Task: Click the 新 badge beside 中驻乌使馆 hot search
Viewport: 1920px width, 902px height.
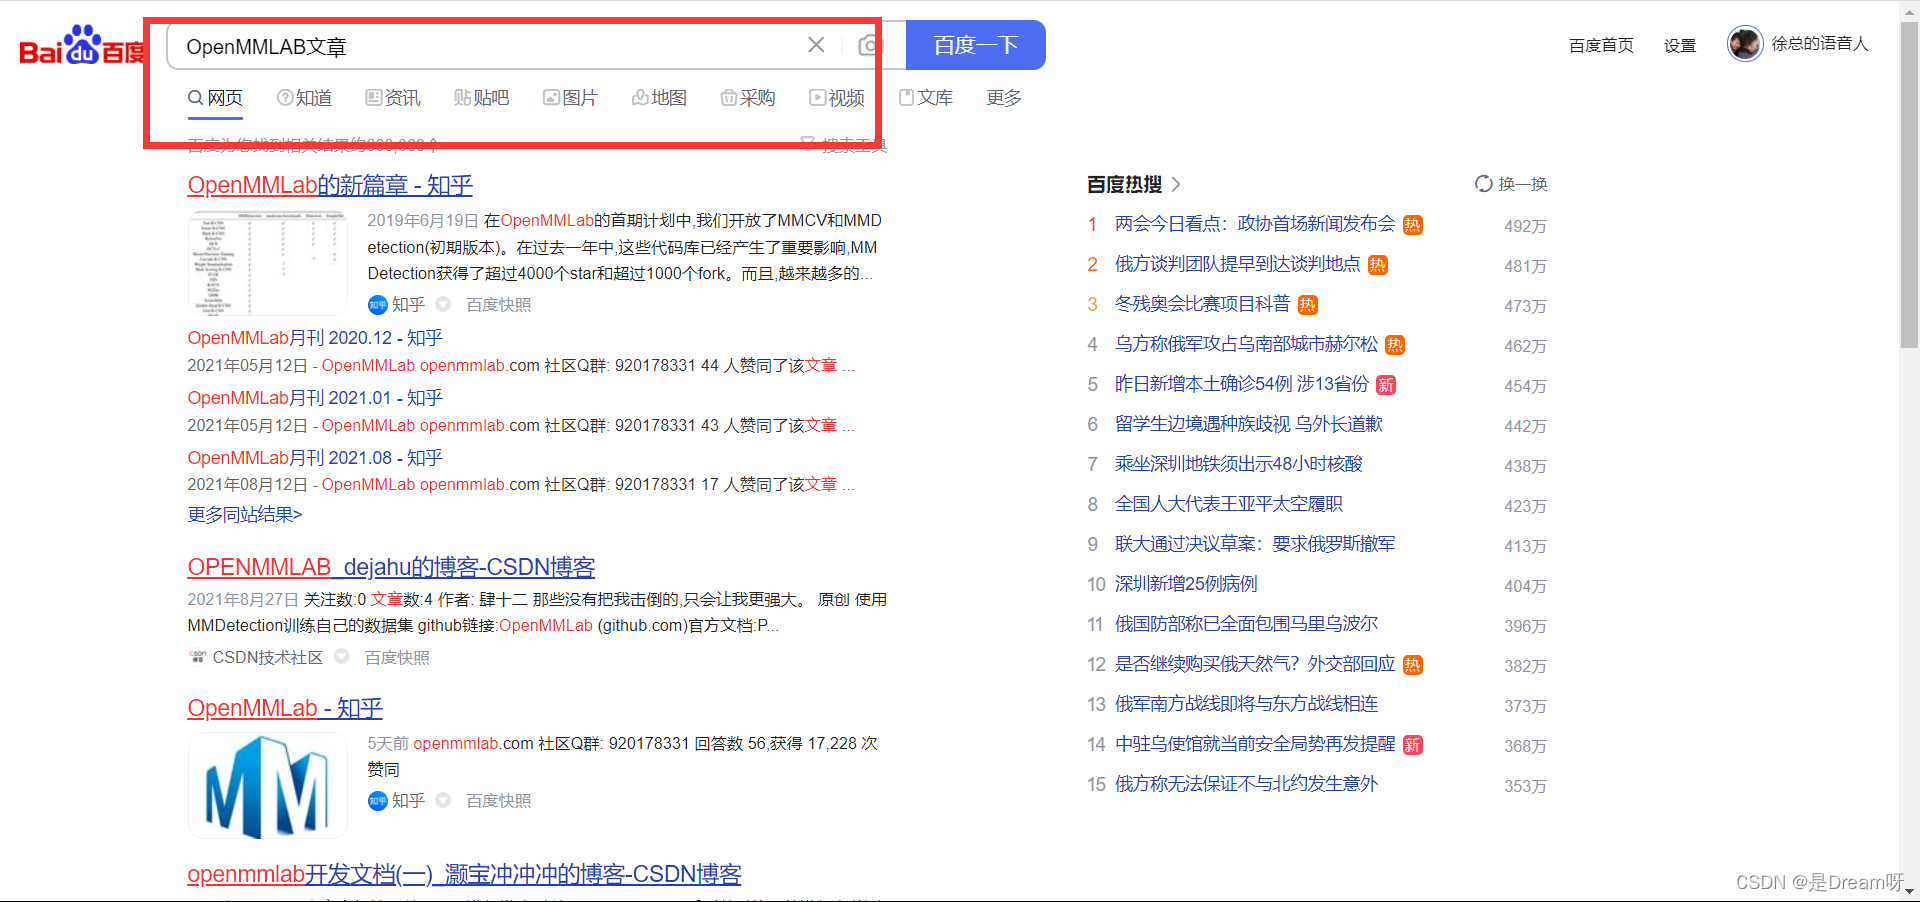Action: tap(1412, 745)
